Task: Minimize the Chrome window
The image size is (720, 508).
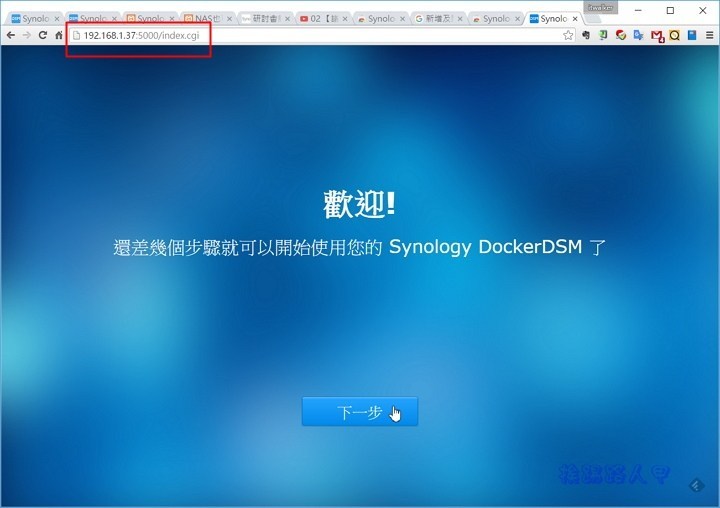Action: tap(638, 10)
